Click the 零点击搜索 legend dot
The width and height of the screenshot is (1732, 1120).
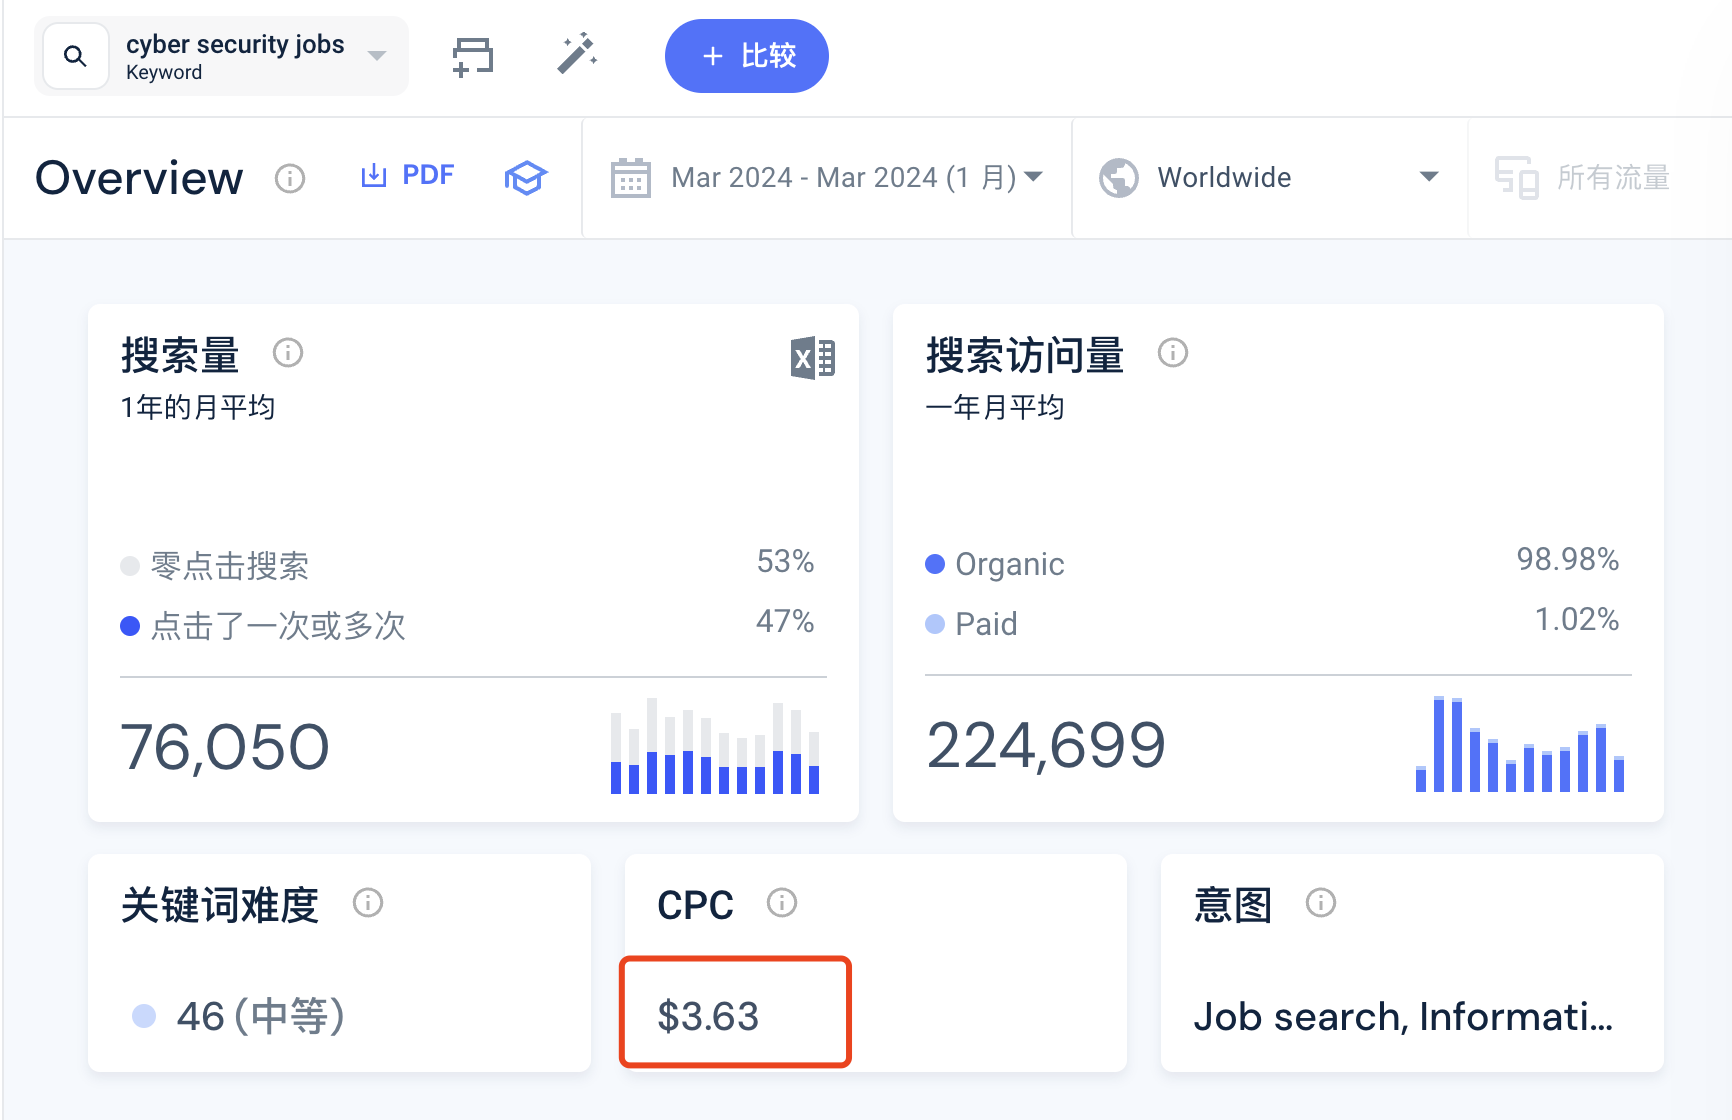pyautogui.click(x=130, y=566)
